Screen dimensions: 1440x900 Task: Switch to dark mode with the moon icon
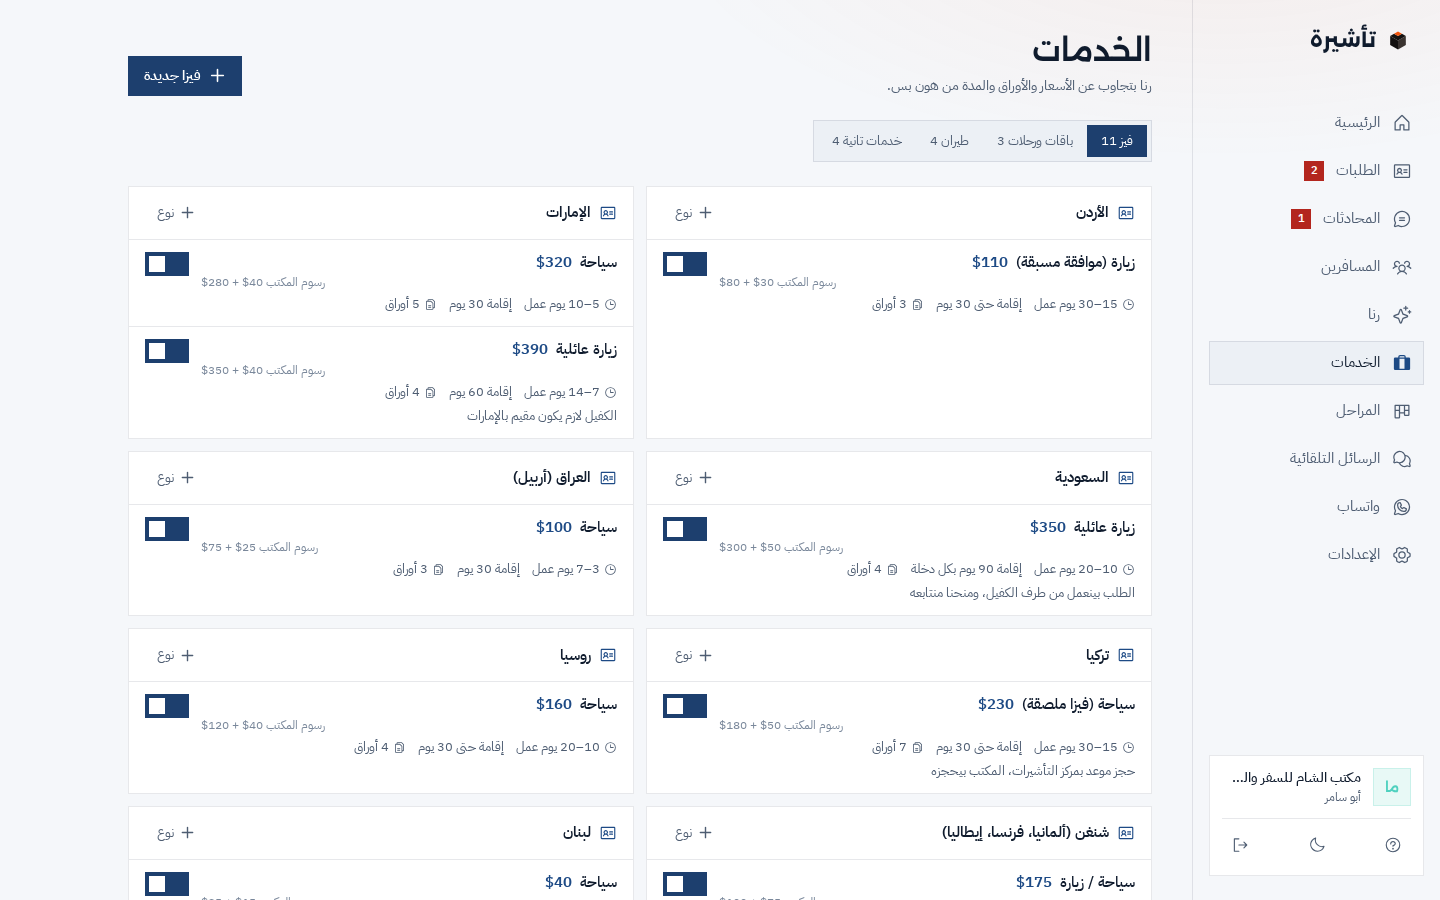(1317, 845)
